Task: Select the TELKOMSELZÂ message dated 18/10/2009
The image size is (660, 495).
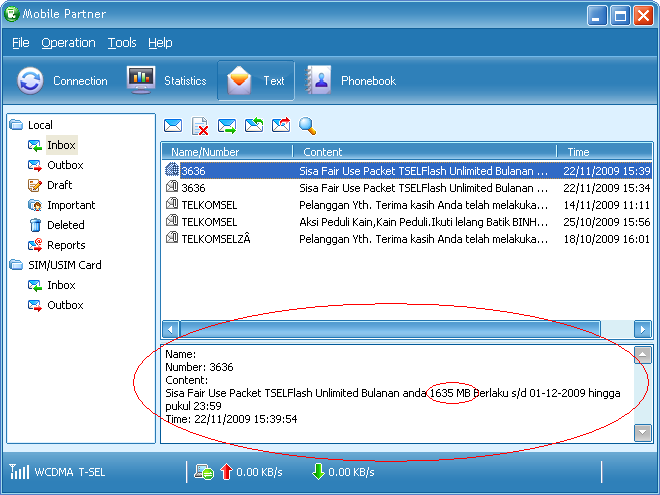Action: (x=407, y=239)
